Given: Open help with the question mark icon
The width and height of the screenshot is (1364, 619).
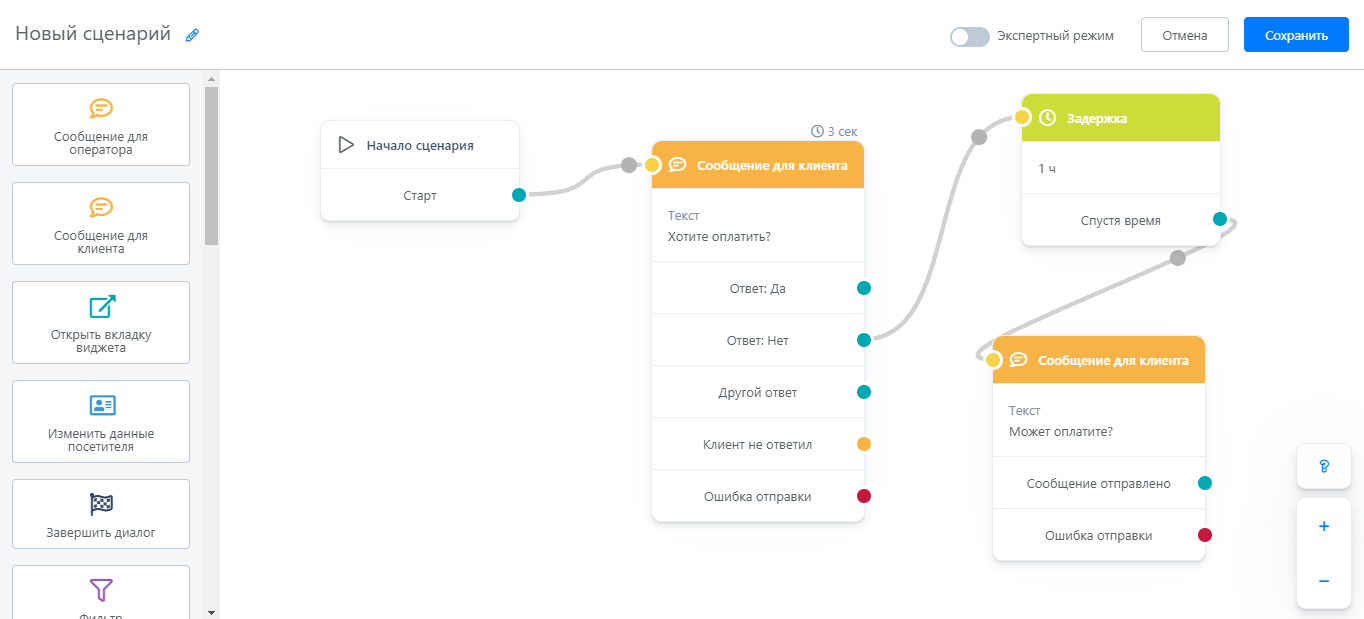Looking at the screenshot, I should point(1323,467).
